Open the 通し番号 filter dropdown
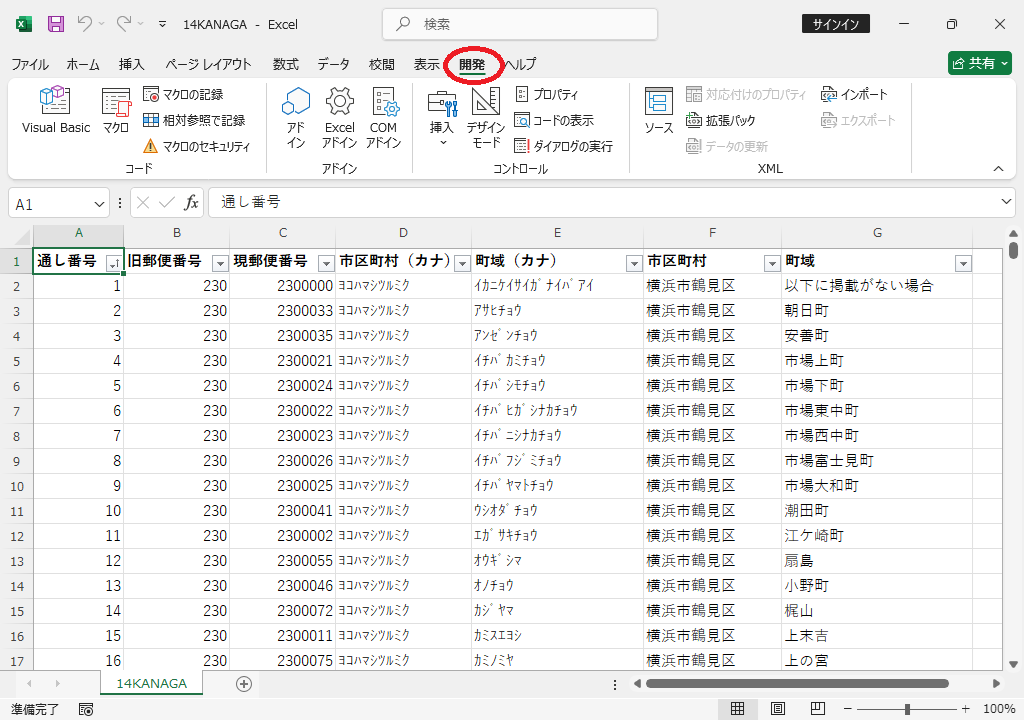Screen dimensions: 1024x720 click(114, 263)
